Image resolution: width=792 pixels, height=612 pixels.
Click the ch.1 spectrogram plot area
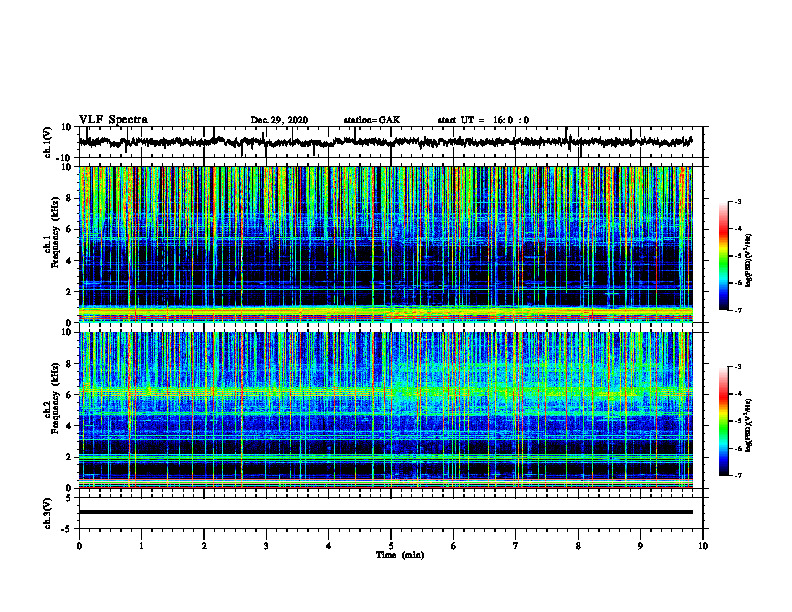(x=385, y=244)
